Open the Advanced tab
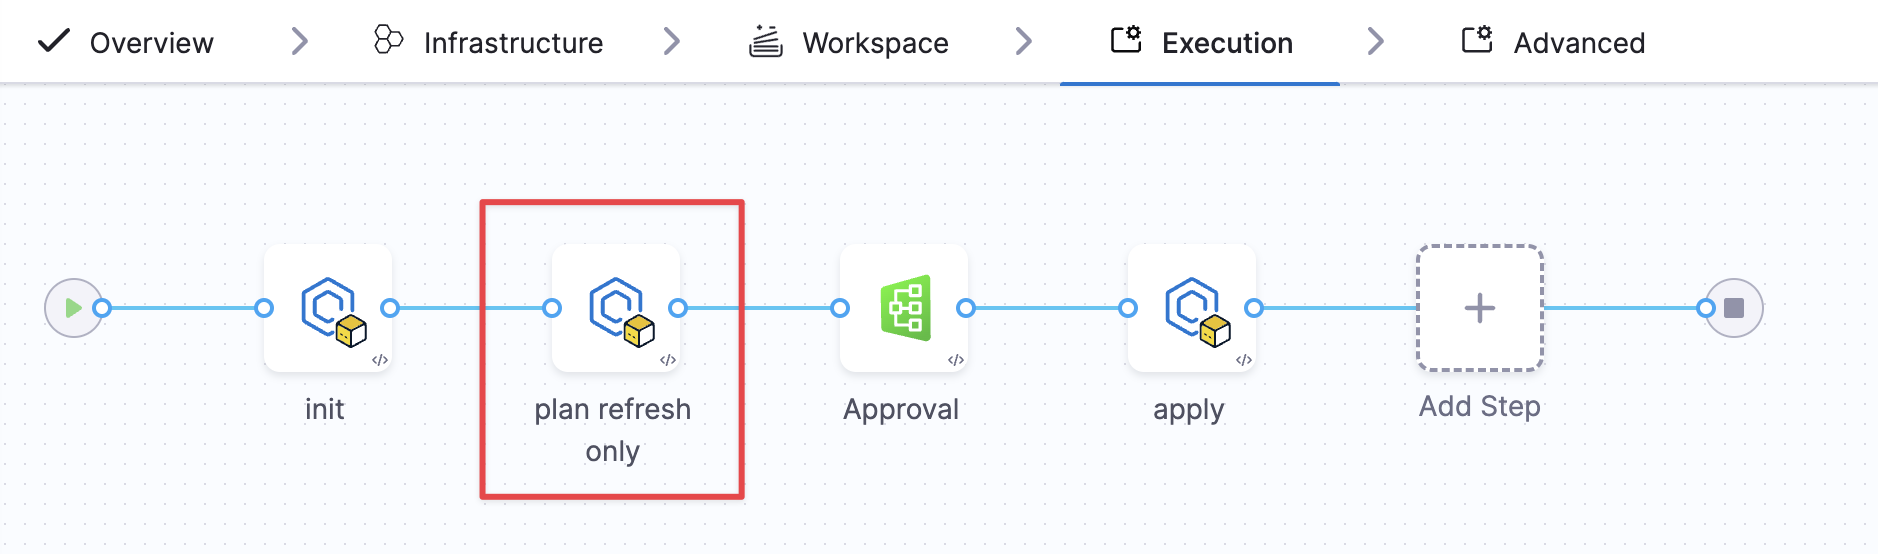Image resolution: width=1878 pixels, height=554 pixels. (1578, 43)
